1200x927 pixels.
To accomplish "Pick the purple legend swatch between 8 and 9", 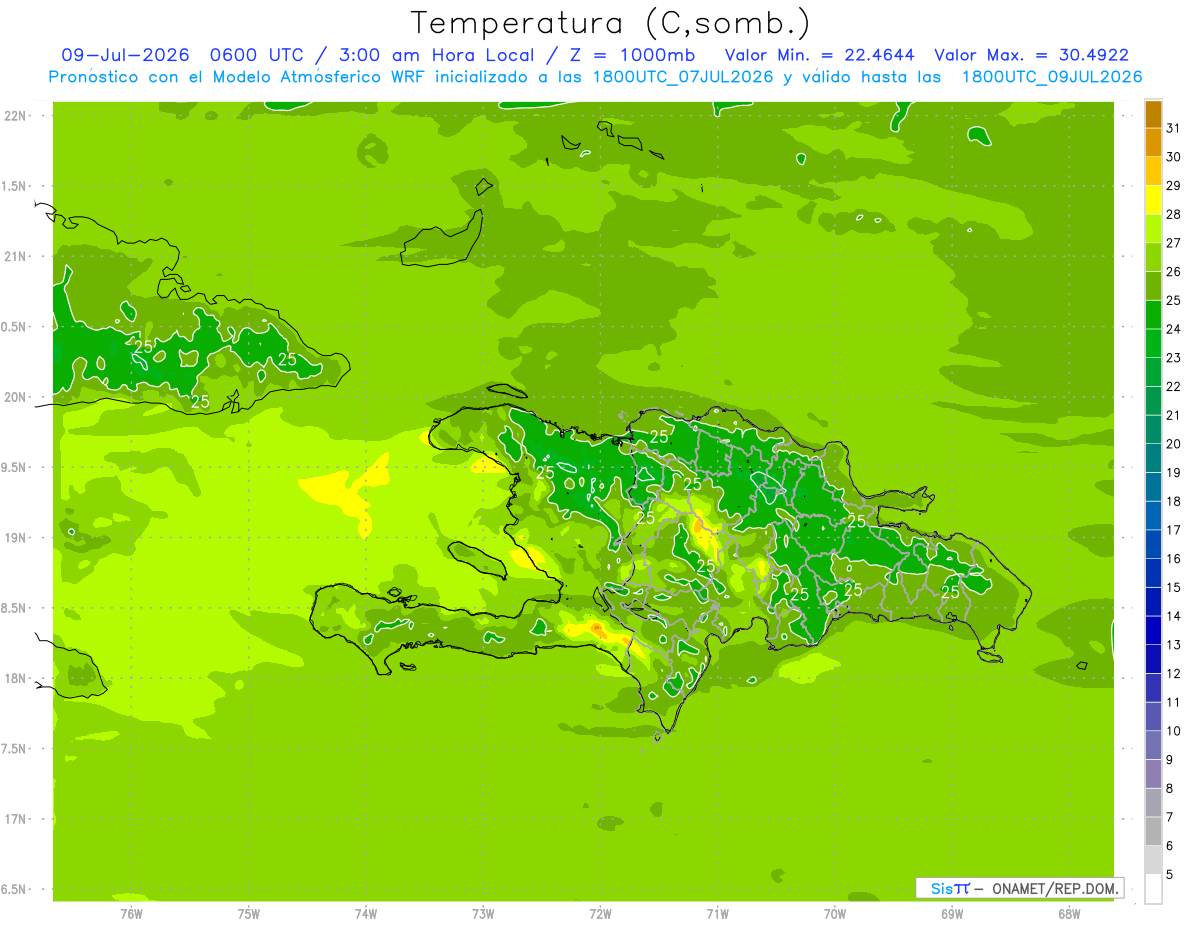I will tap(1153, 774).
